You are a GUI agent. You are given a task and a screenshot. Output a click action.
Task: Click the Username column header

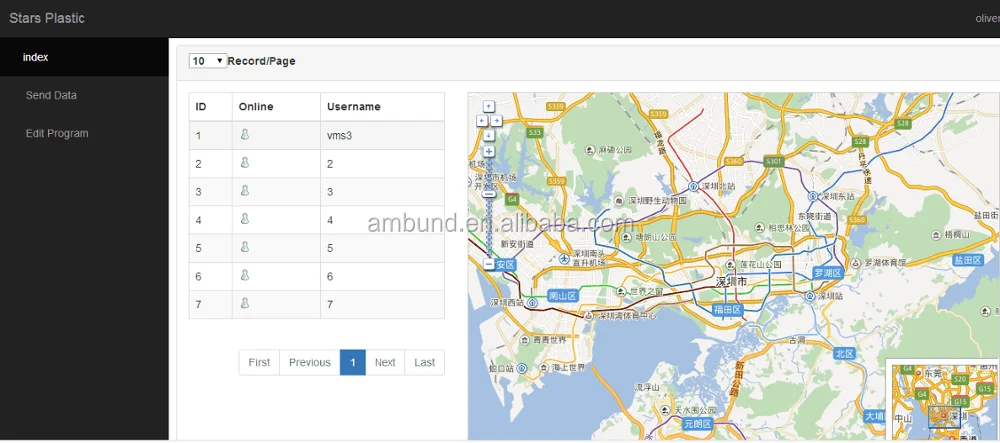click(x=382, y=106)
